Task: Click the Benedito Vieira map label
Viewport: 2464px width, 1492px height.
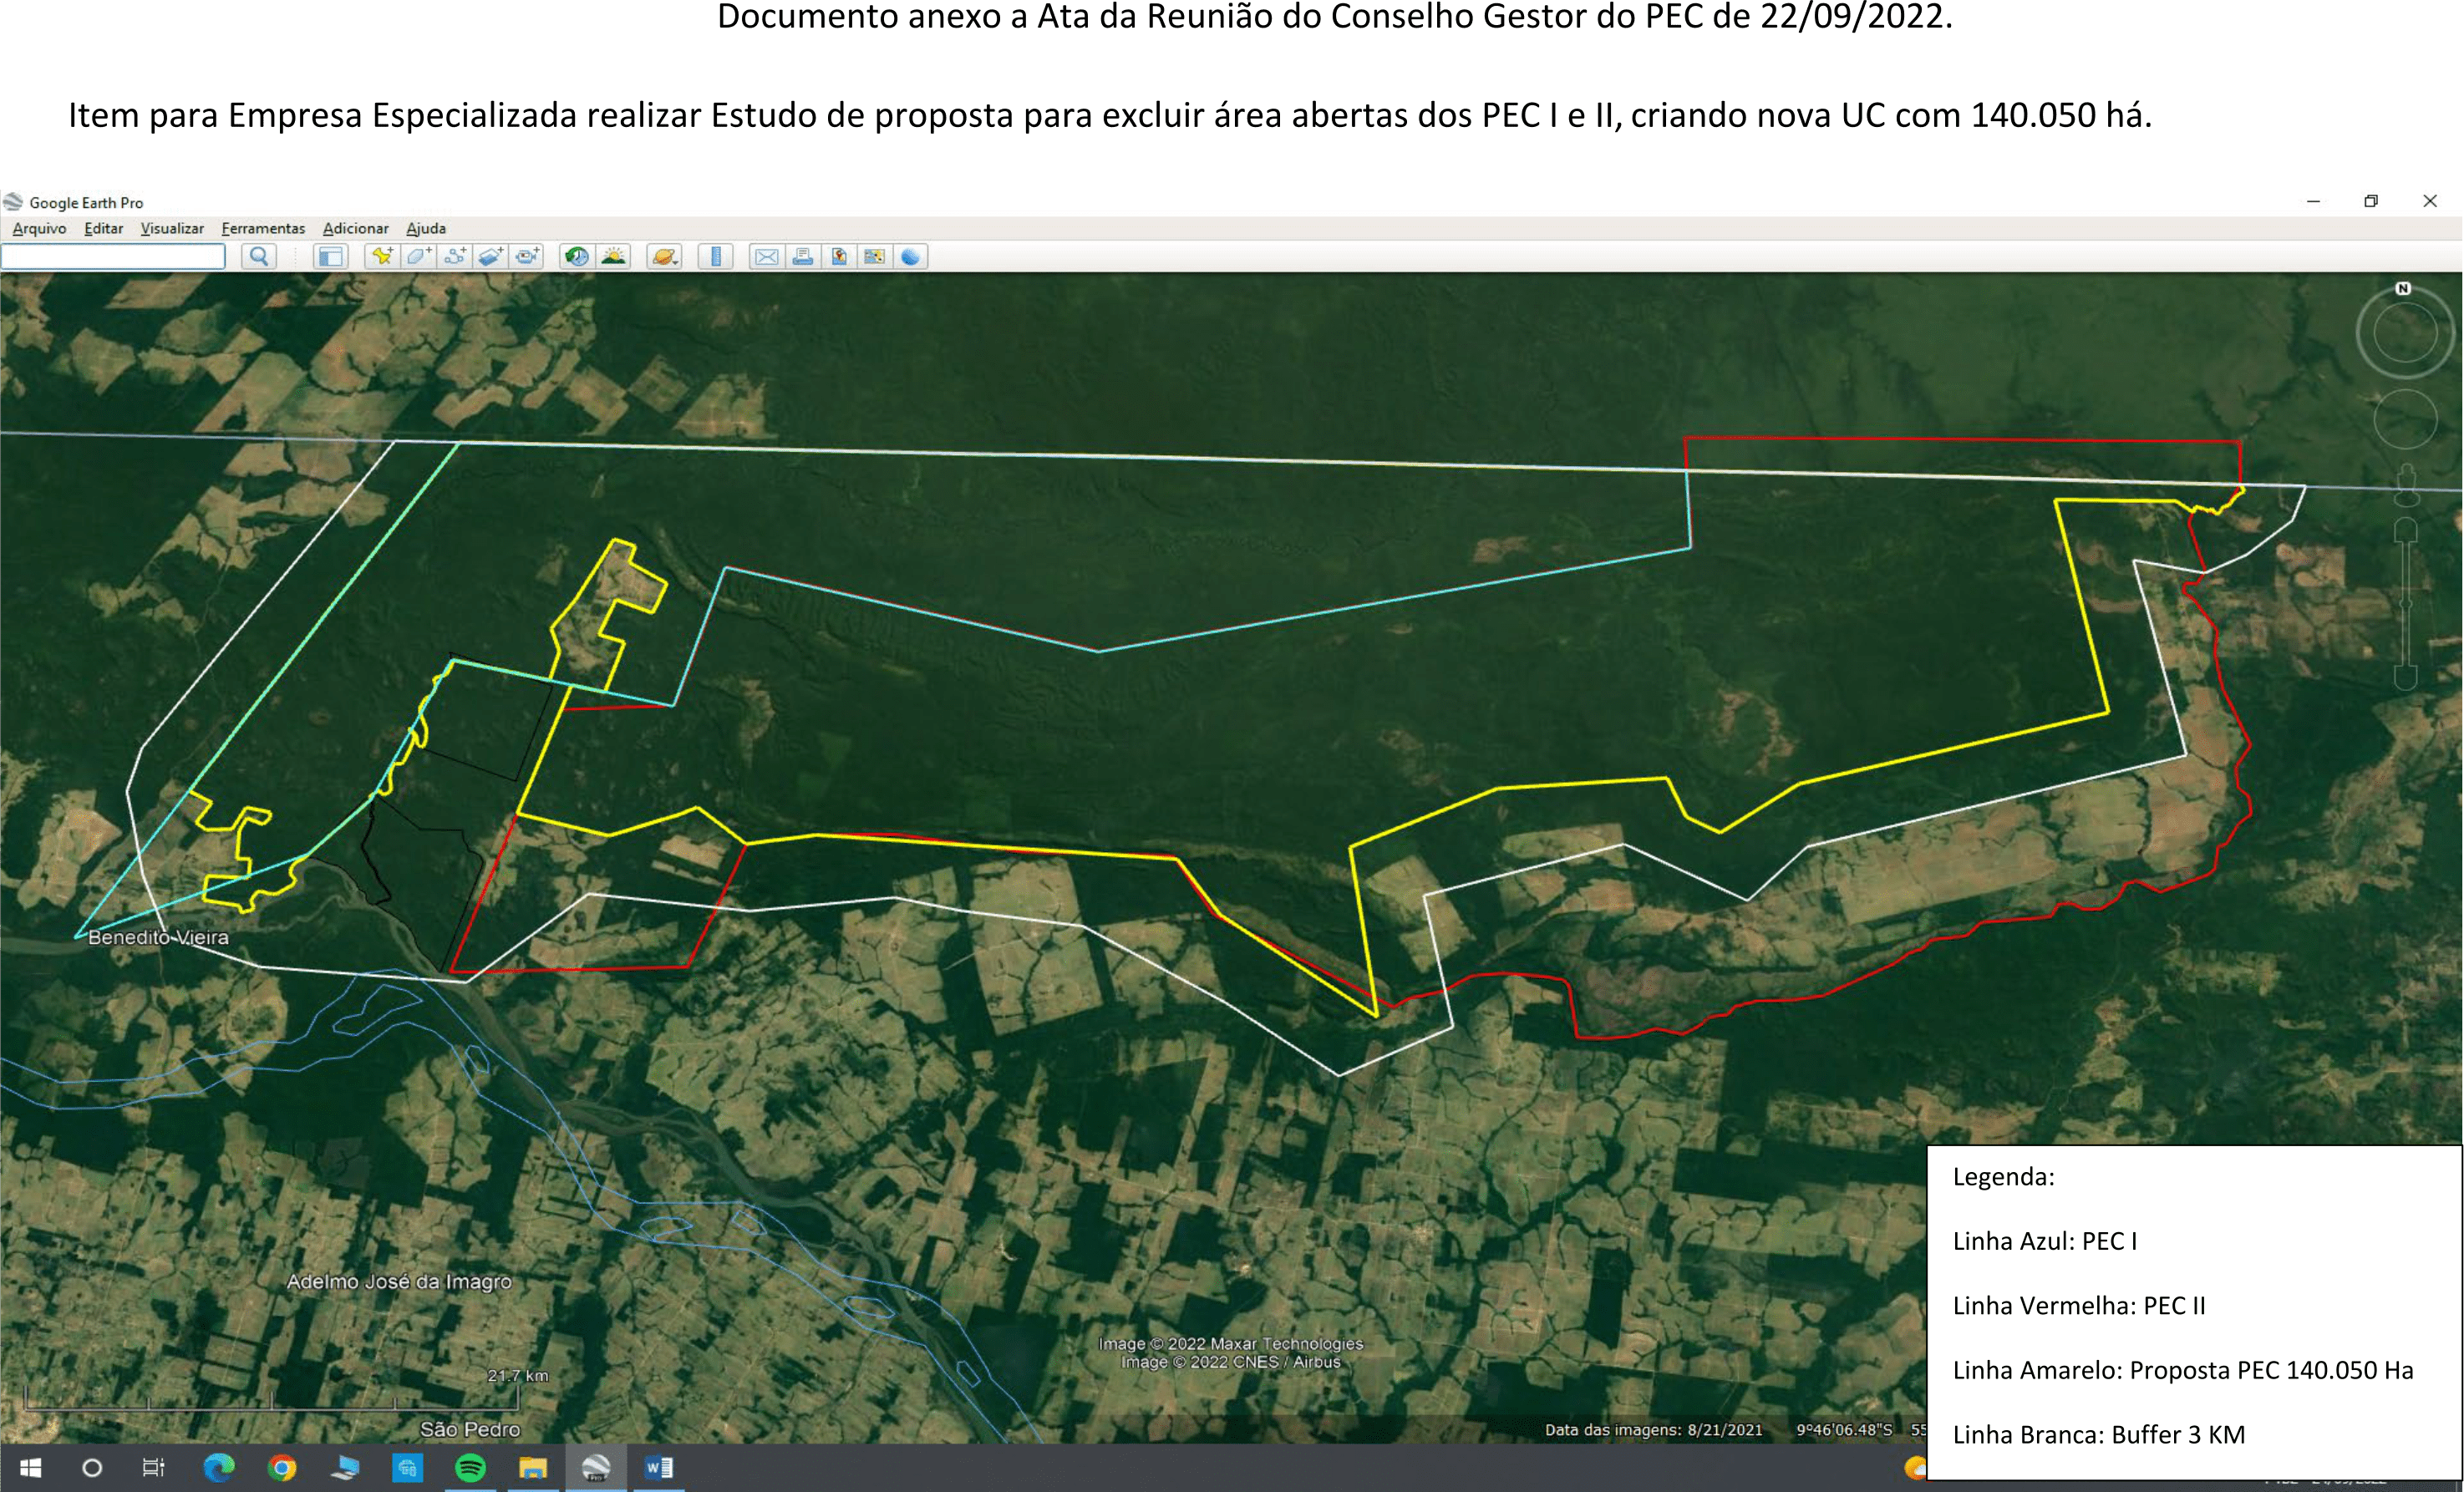Action: (x=158, y=938)
